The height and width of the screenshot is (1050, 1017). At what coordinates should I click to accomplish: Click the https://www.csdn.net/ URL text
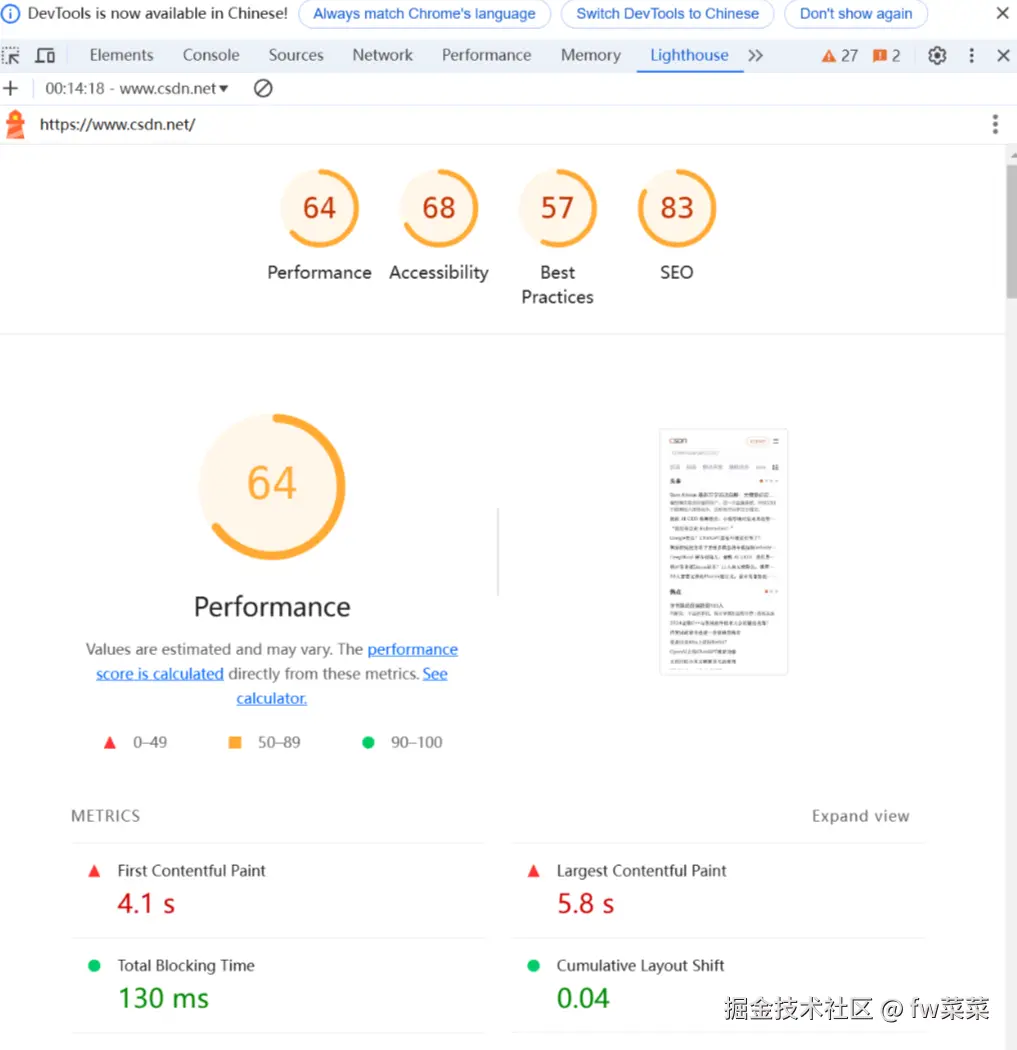[117, 125]
